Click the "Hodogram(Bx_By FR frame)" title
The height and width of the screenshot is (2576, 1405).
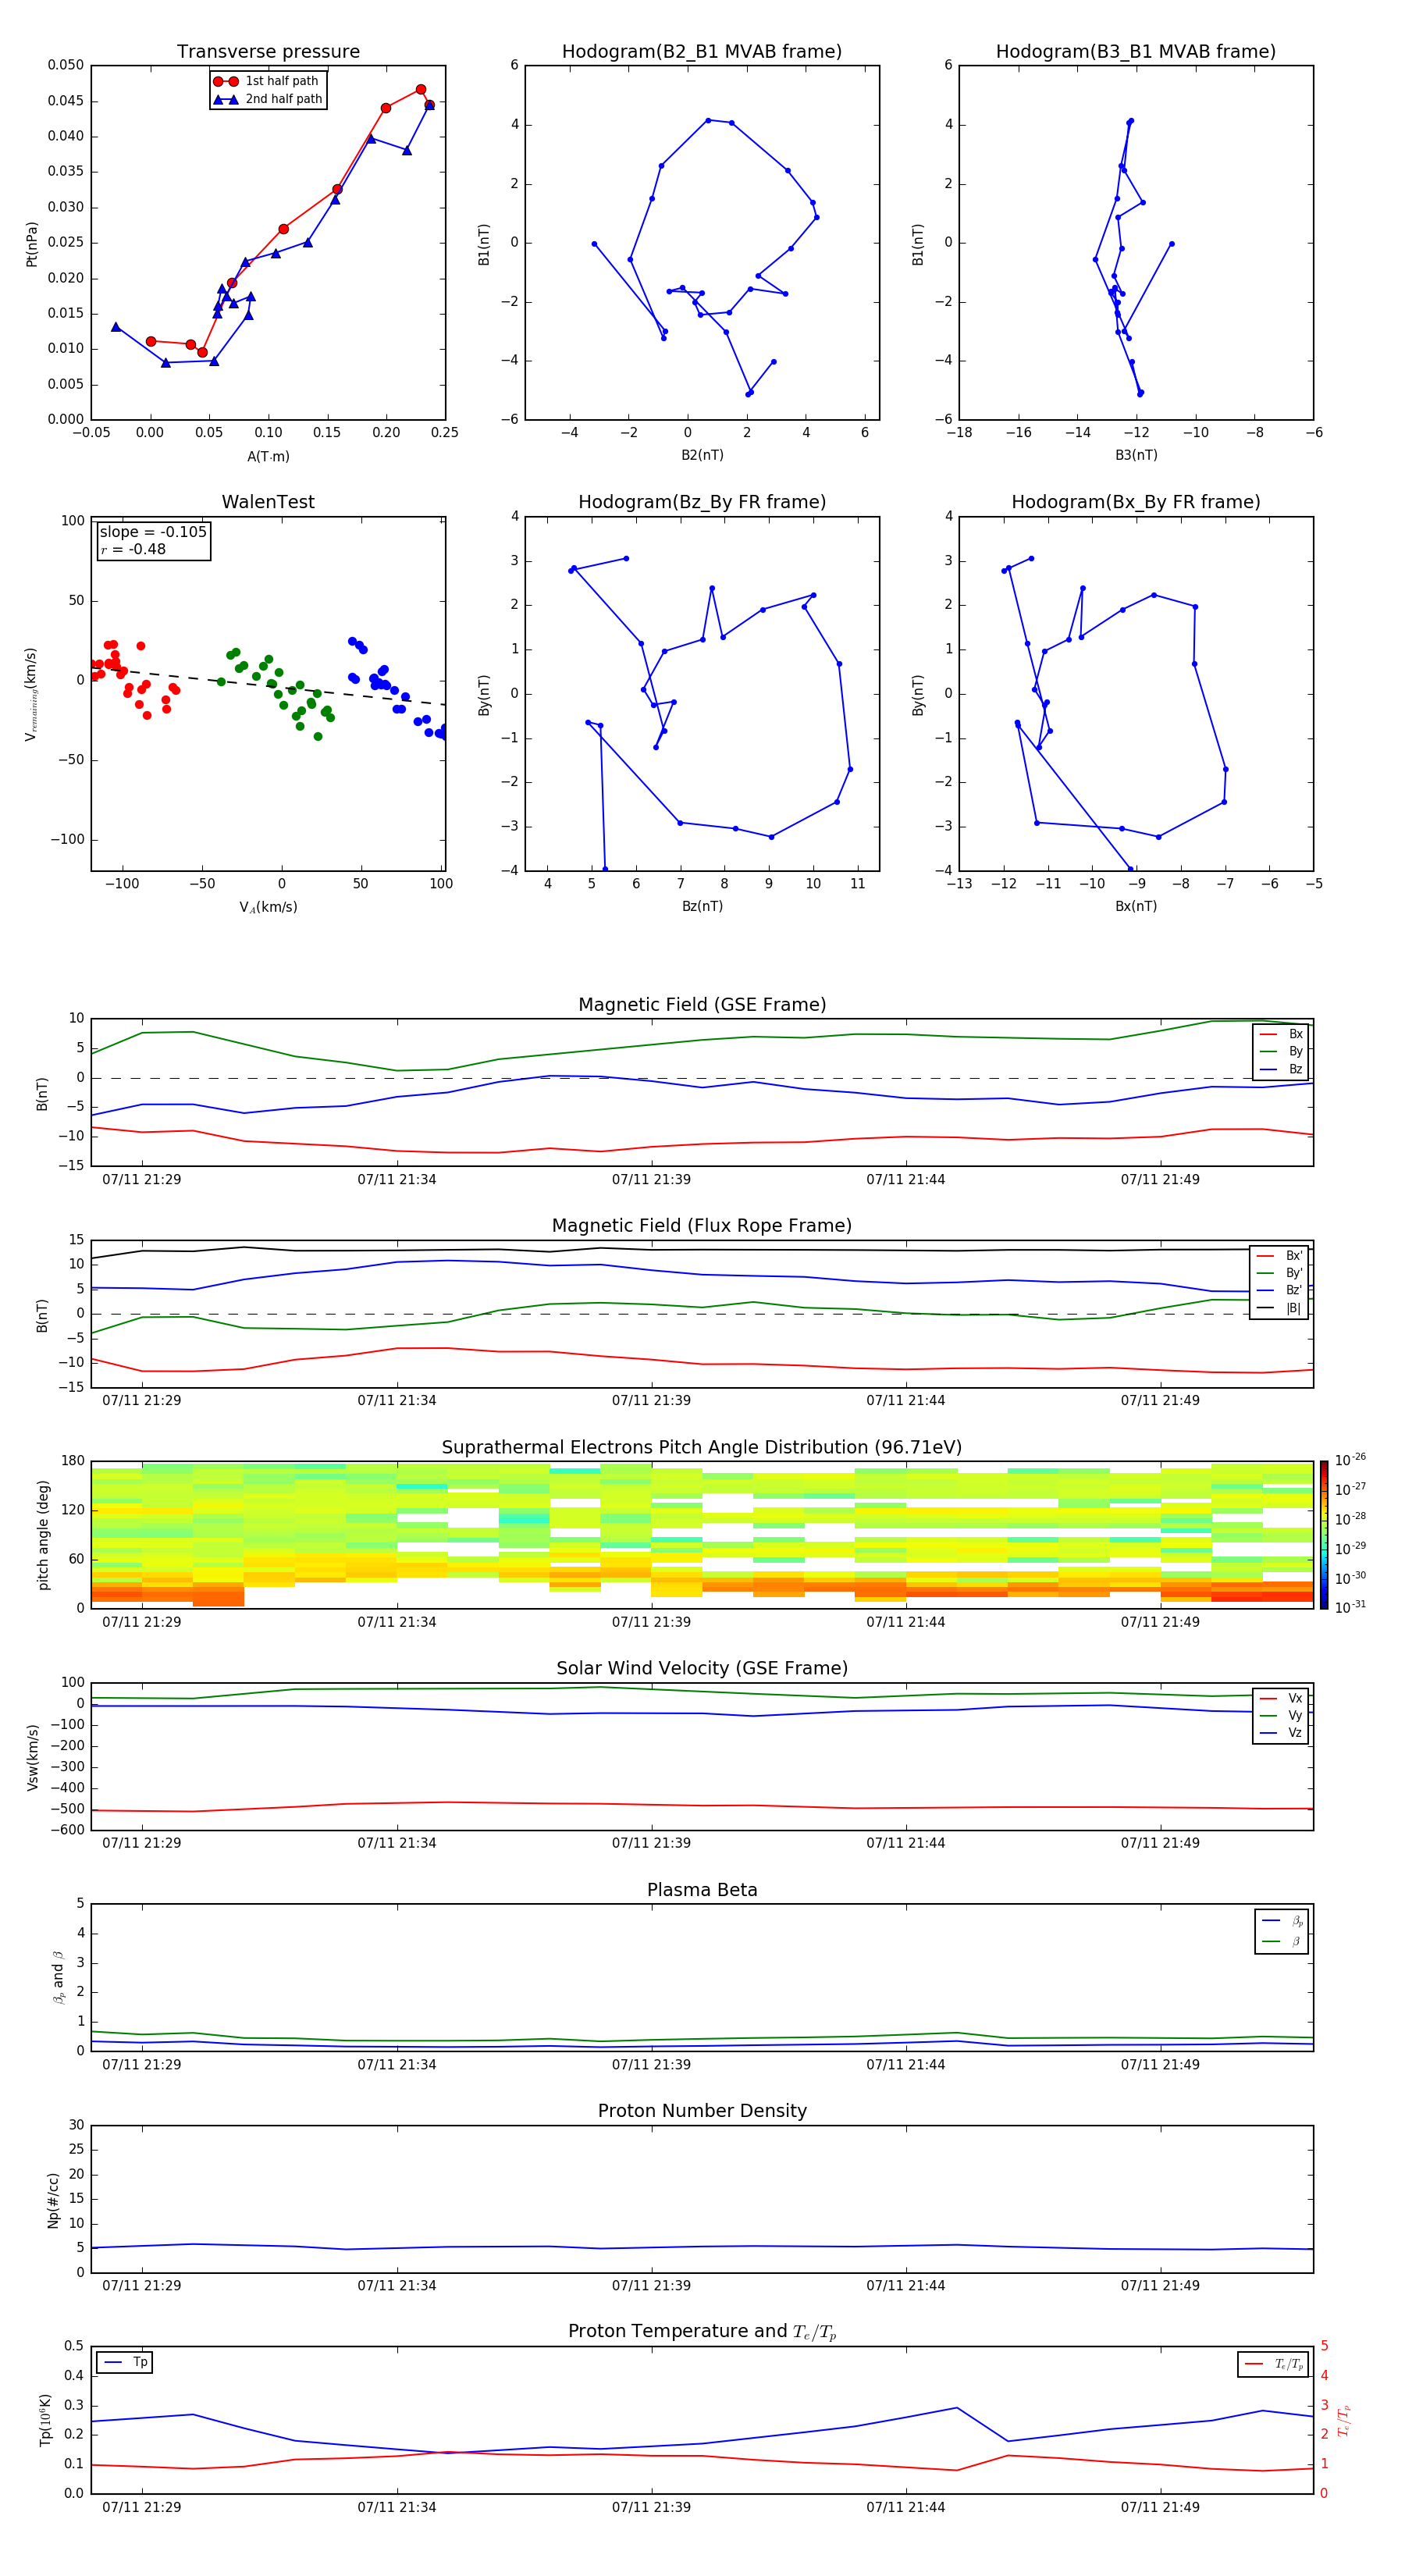click(x=1136, y=502)
